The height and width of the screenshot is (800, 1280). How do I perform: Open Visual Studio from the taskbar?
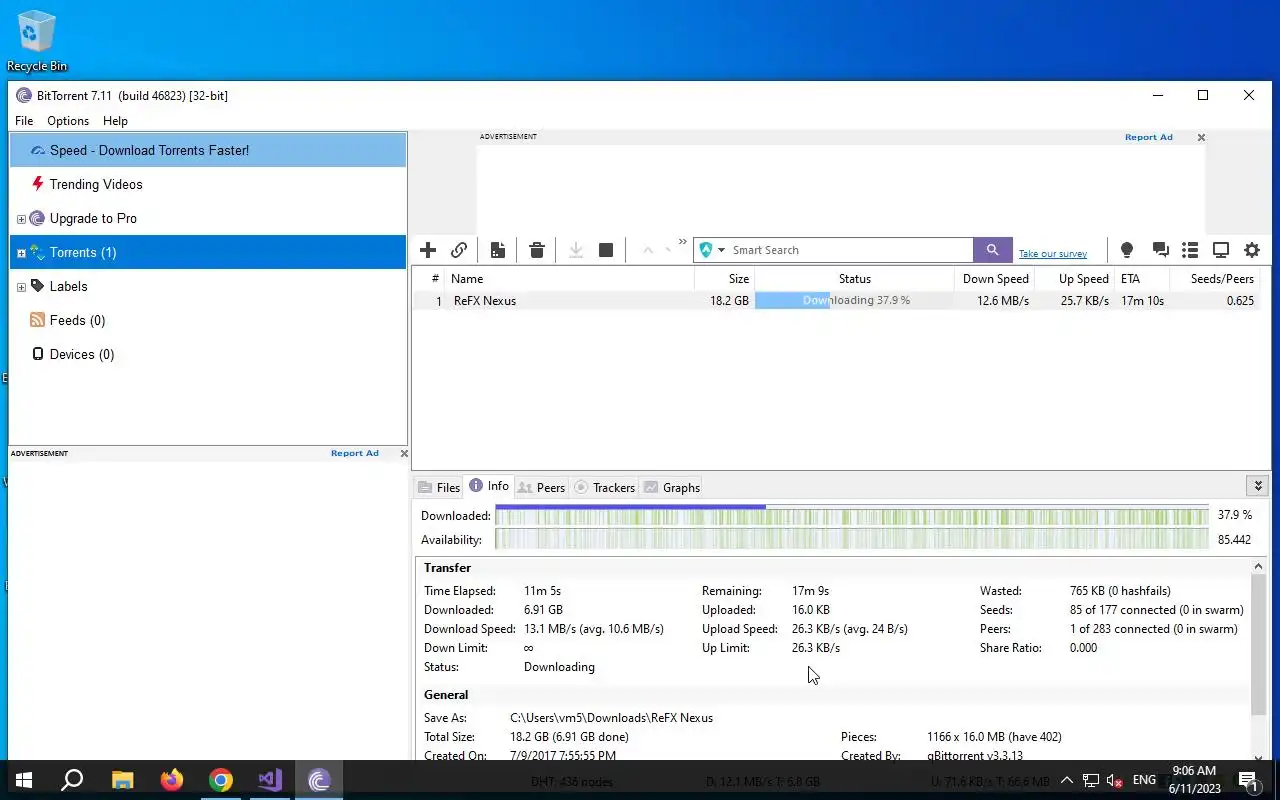[x=269, y=780]
